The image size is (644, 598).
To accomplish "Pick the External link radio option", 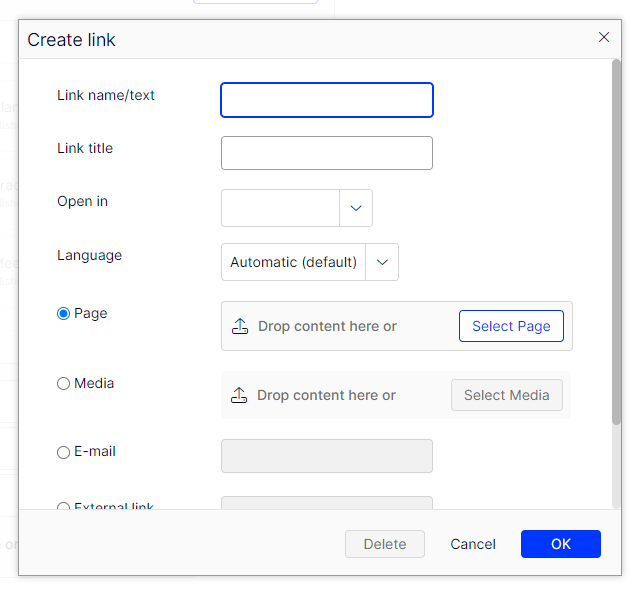I will (64, 506).
